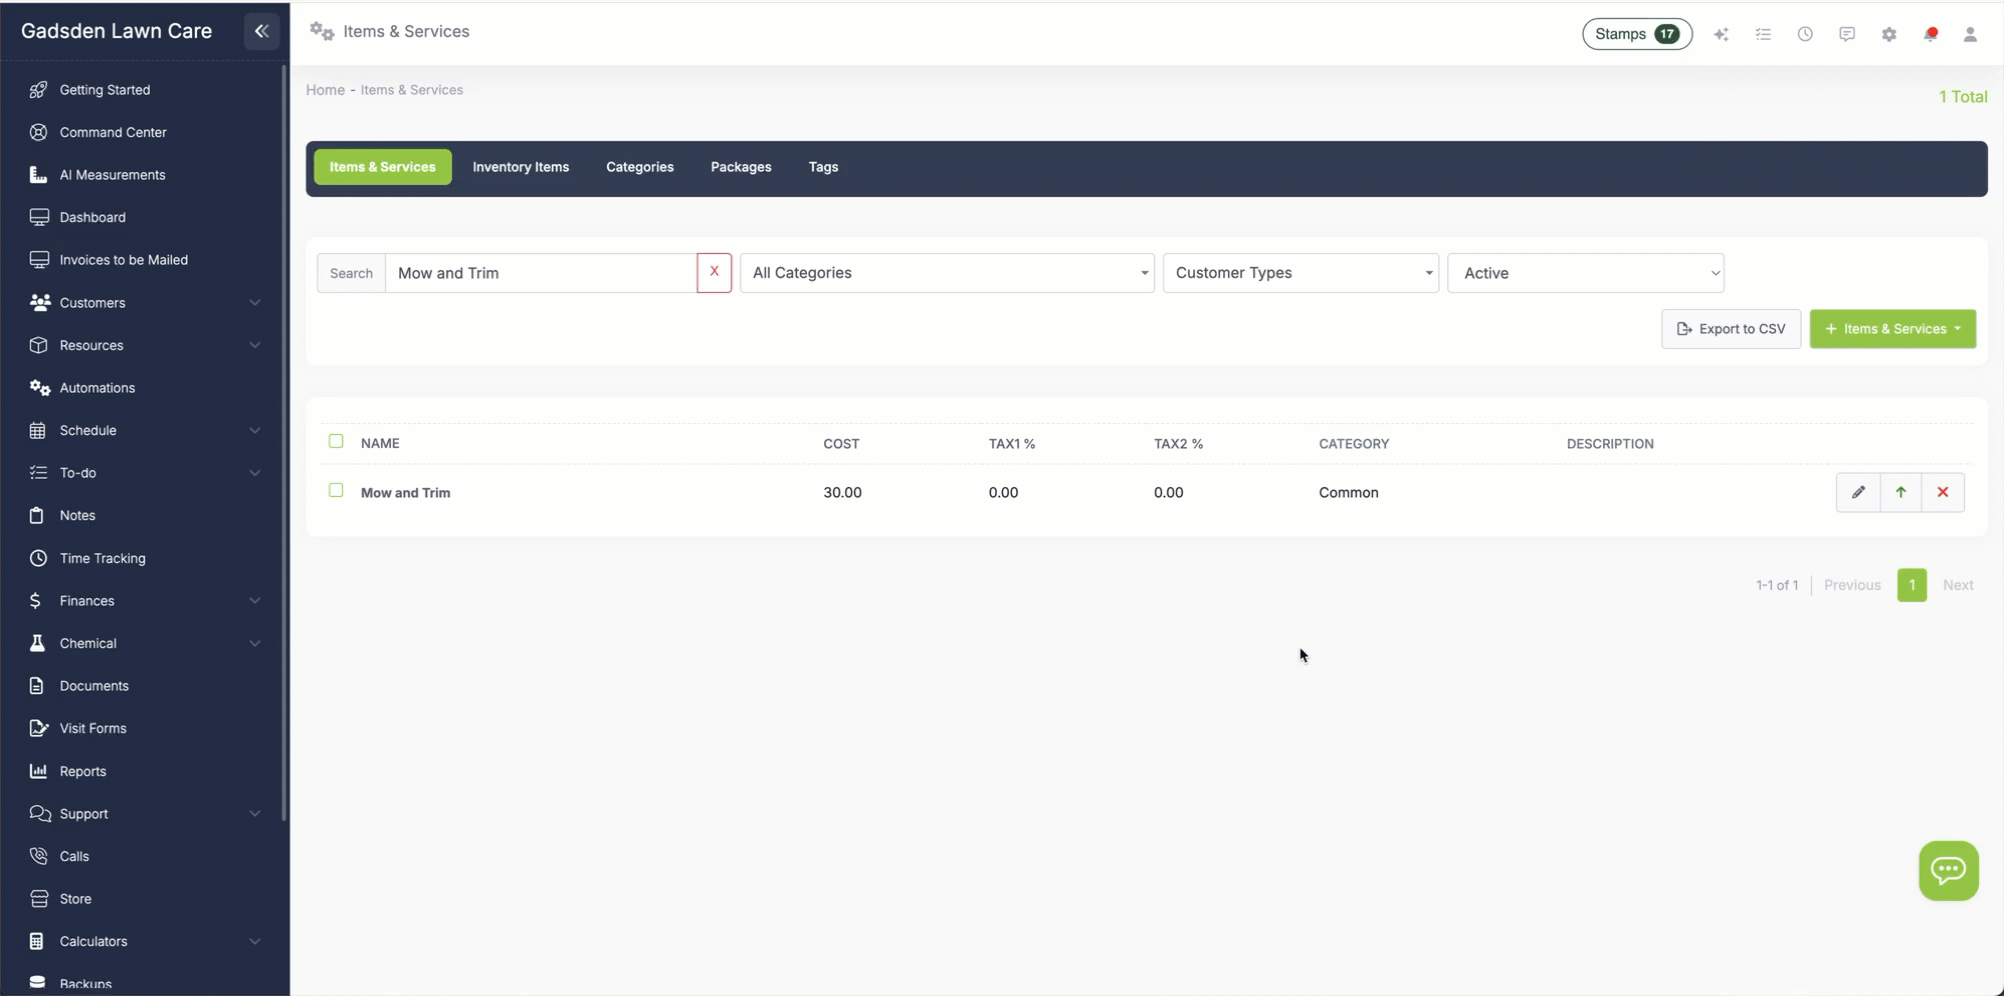Delete Mow and Trim with red X icon
This screenshot has height=996, width=2004.
pyautogui.click(x=1943, y=492)
